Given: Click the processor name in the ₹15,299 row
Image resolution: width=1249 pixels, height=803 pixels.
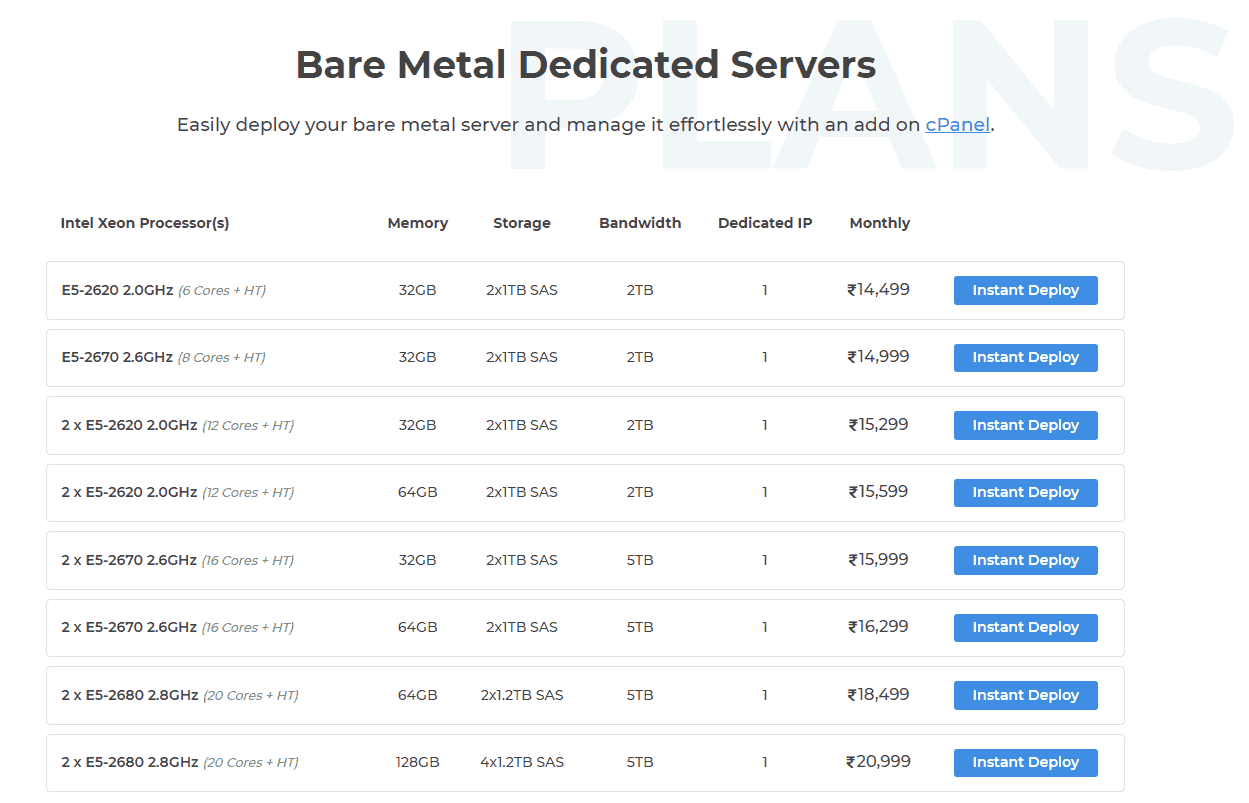Looking at the screenshot, I should (129, 425).
